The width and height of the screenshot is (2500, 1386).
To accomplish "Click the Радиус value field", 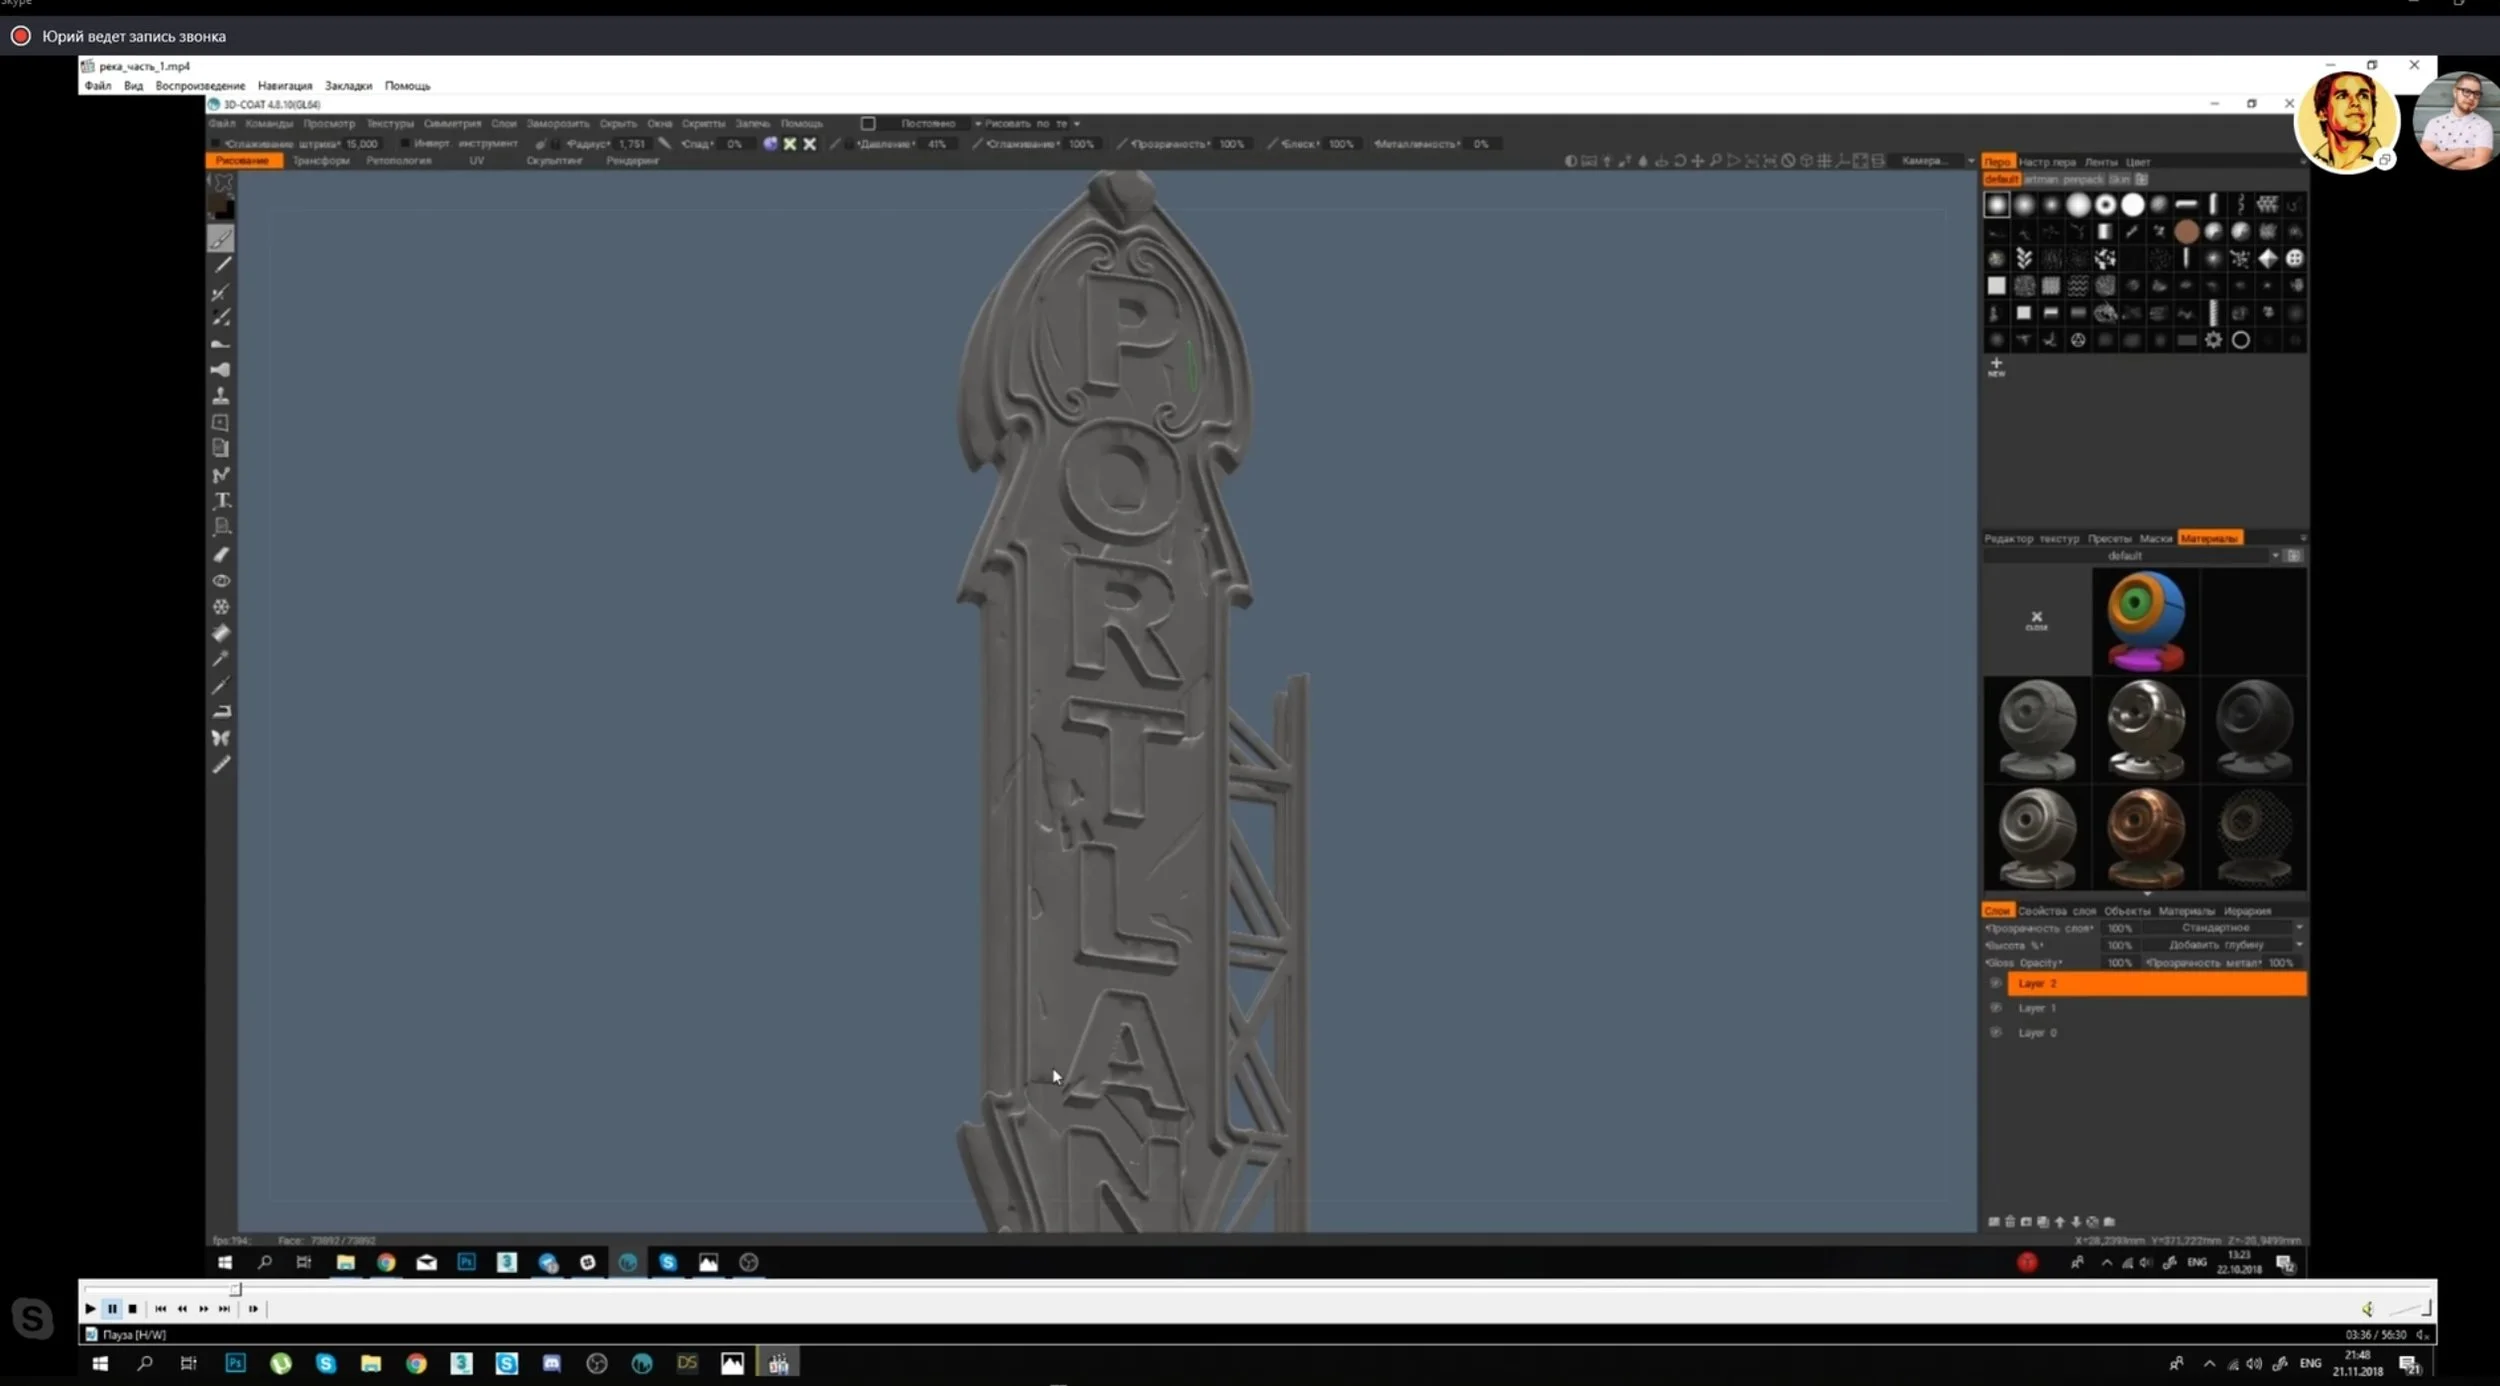I will click(x=632, y=143).
